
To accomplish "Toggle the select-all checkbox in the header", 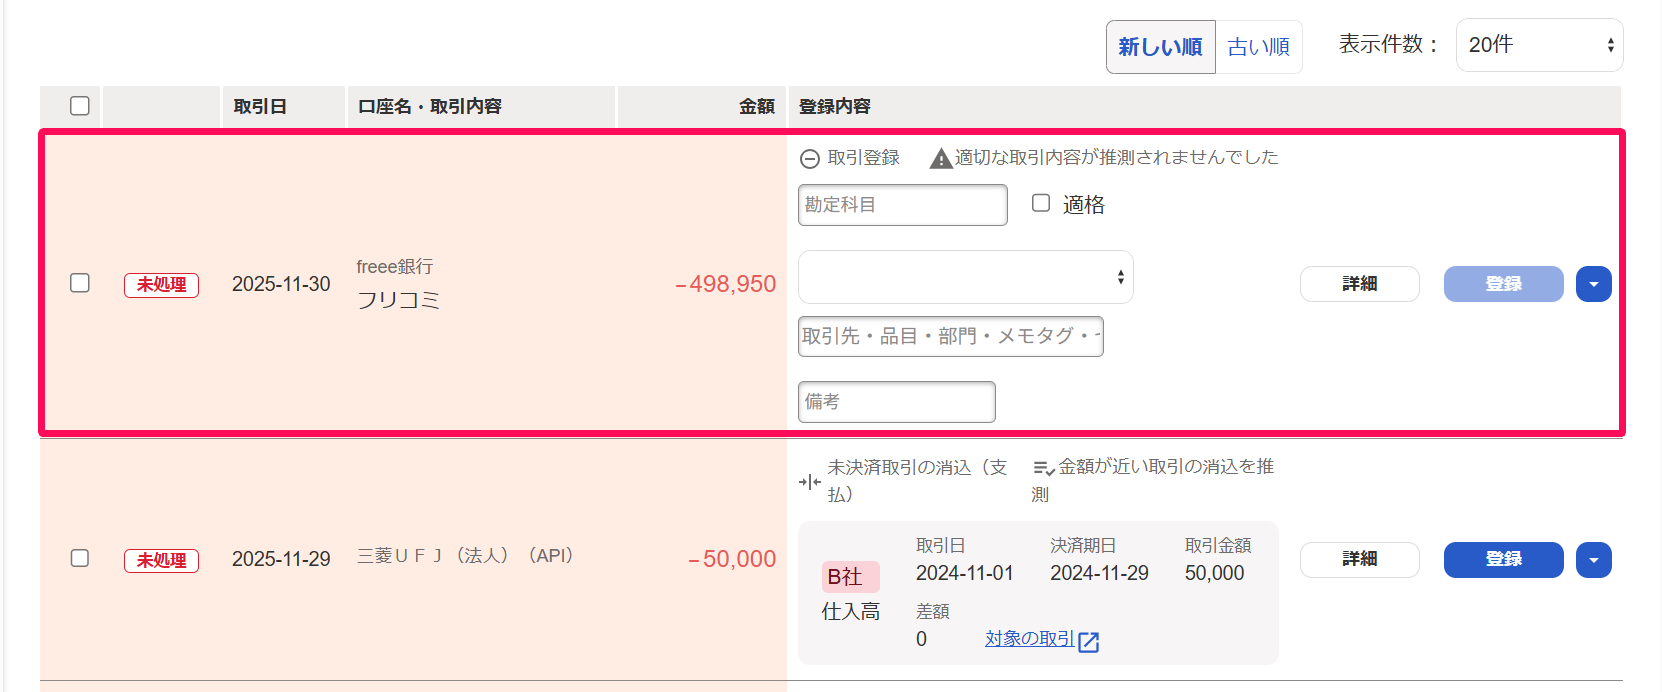I will point(80,106).
